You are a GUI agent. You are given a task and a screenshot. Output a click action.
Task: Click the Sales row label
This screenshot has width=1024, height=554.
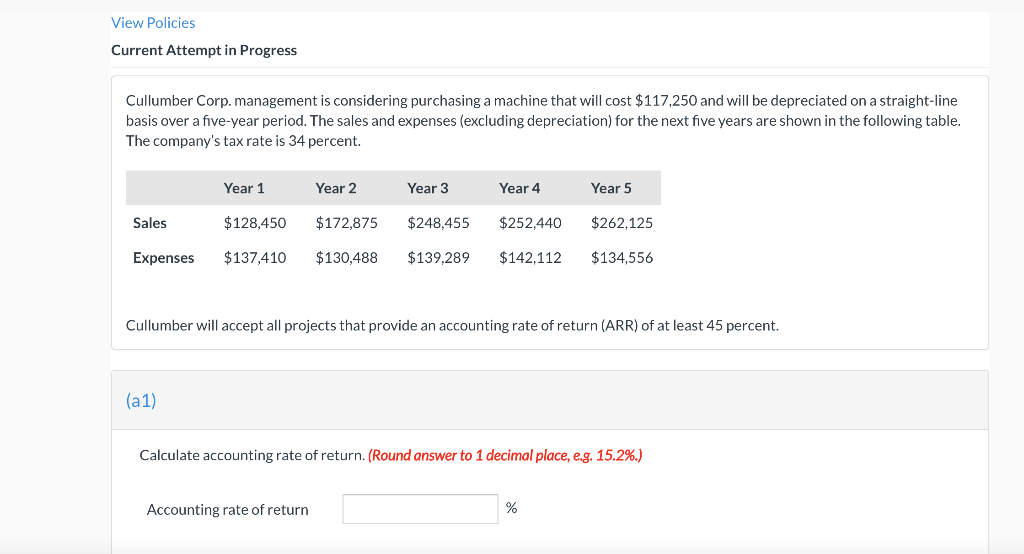[150, 223]
